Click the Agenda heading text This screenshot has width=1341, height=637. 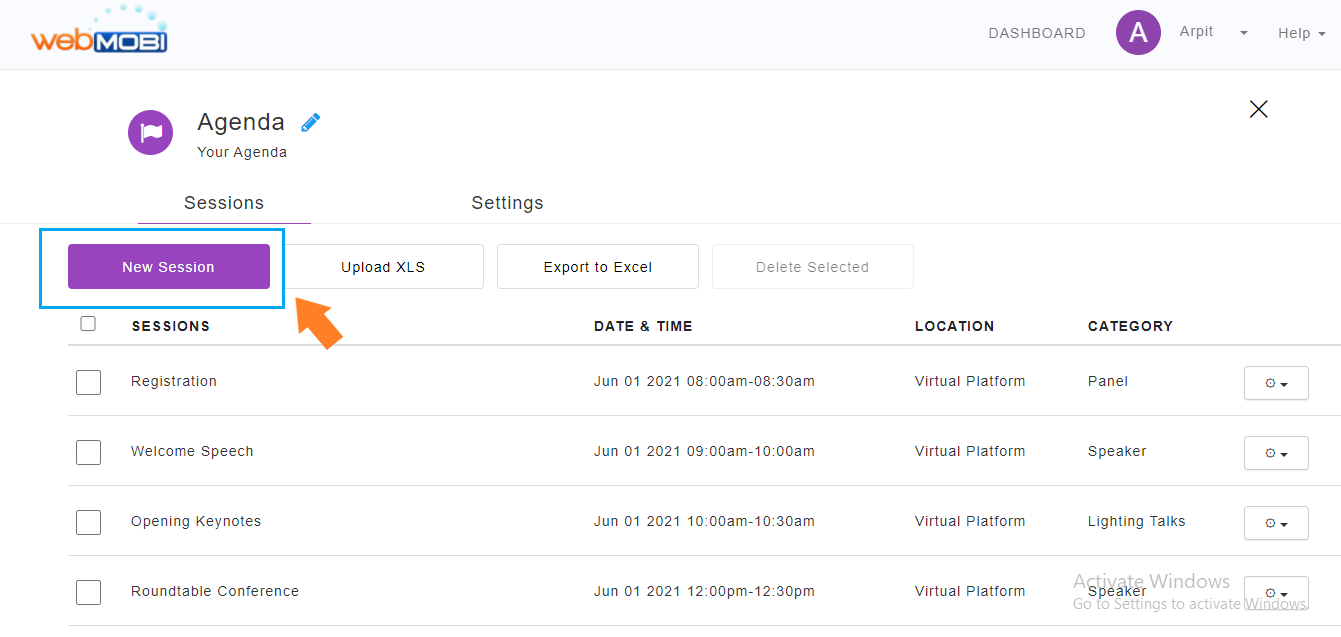tap(241, 122)
